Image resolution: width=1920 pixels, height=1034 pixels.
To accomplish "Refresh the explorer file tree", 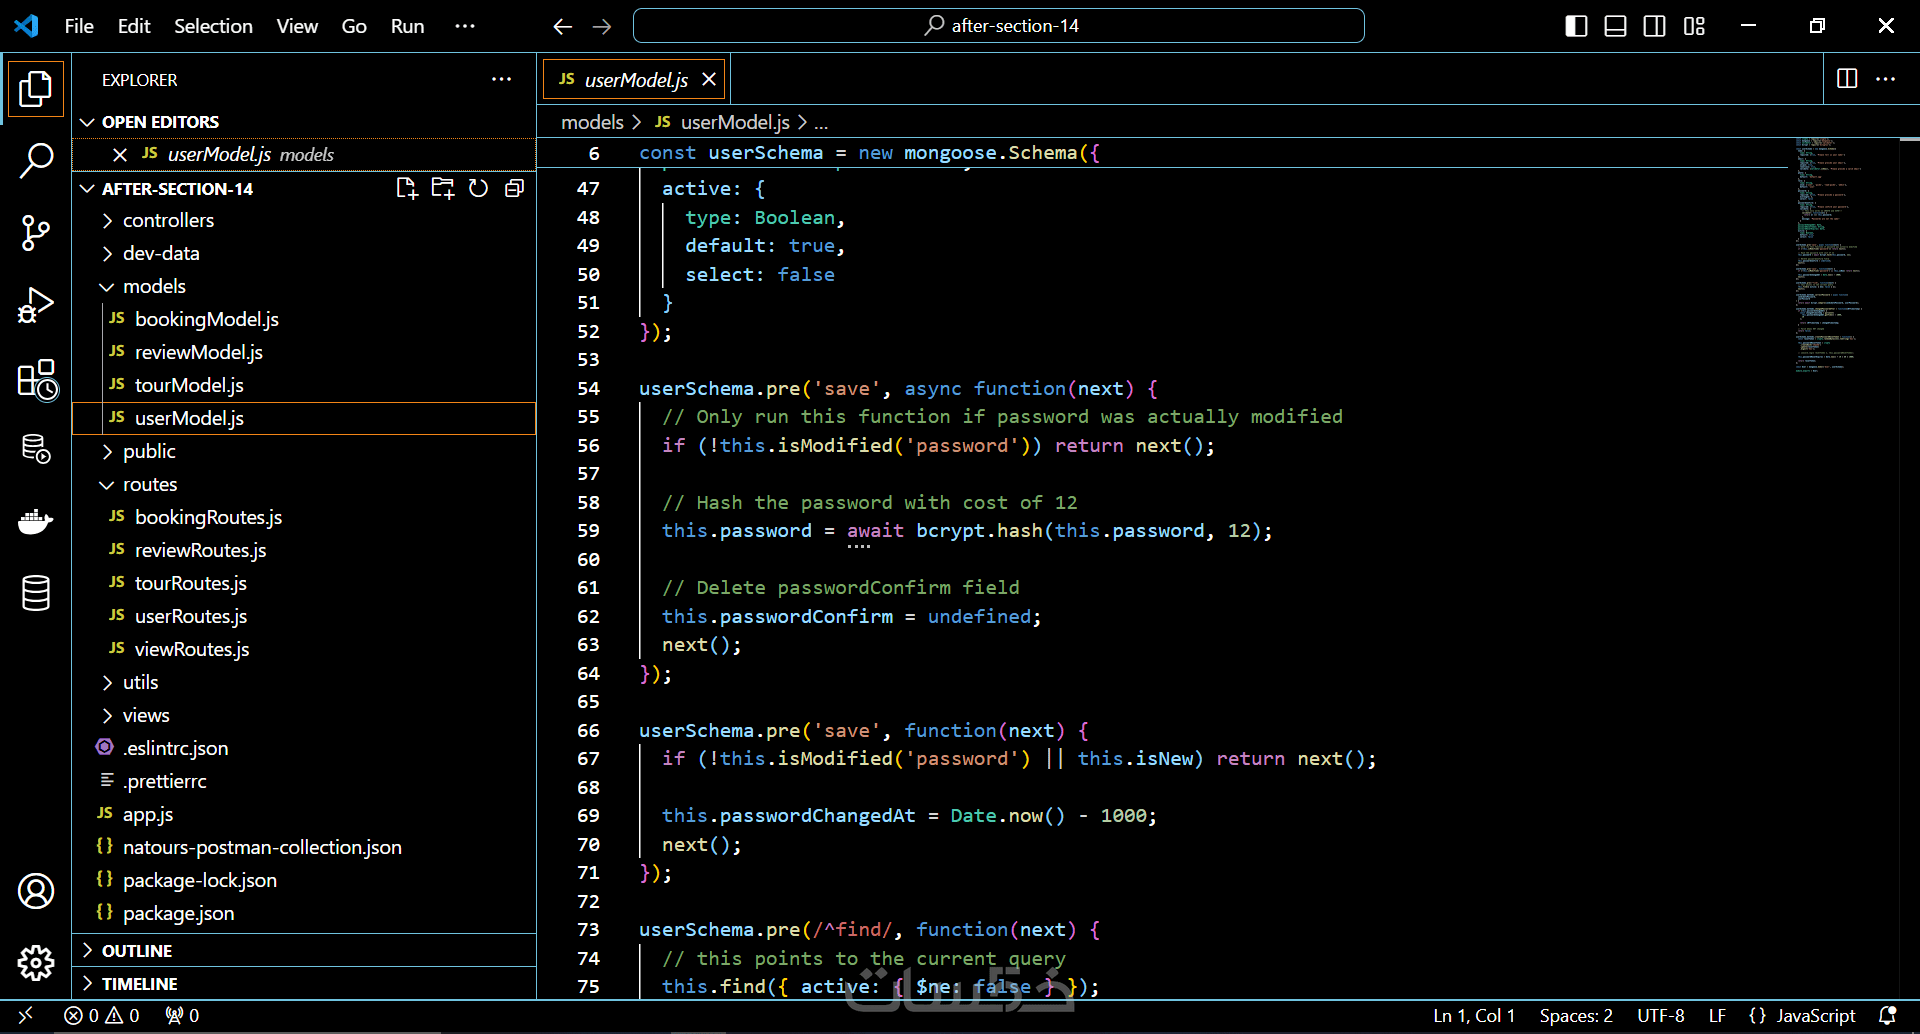I will point(478,188).
